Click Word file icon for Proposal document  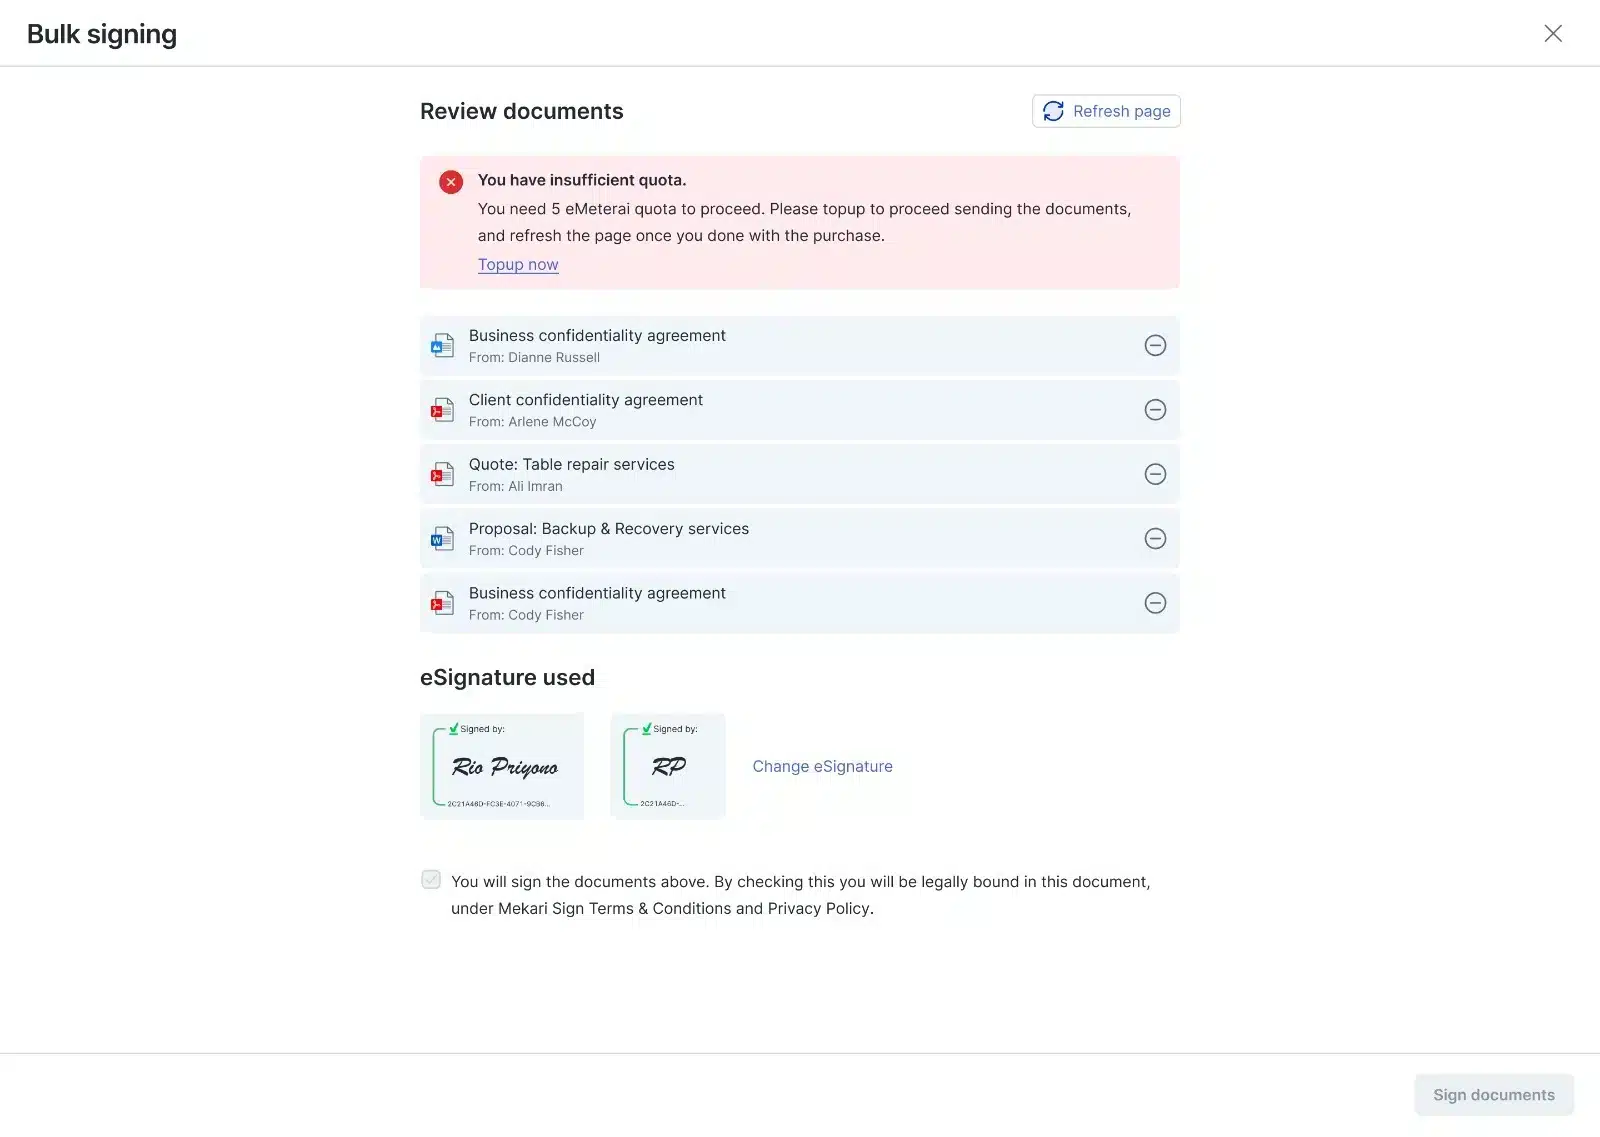pos(442,540)
